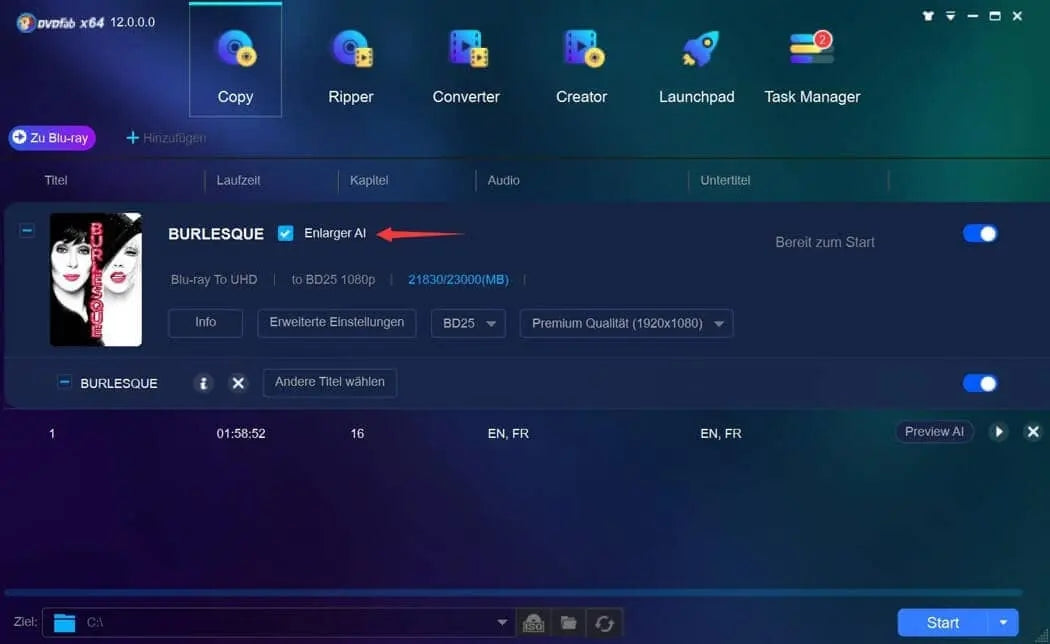
Task: Switch to the Copy tab
Action: [235, 65]
